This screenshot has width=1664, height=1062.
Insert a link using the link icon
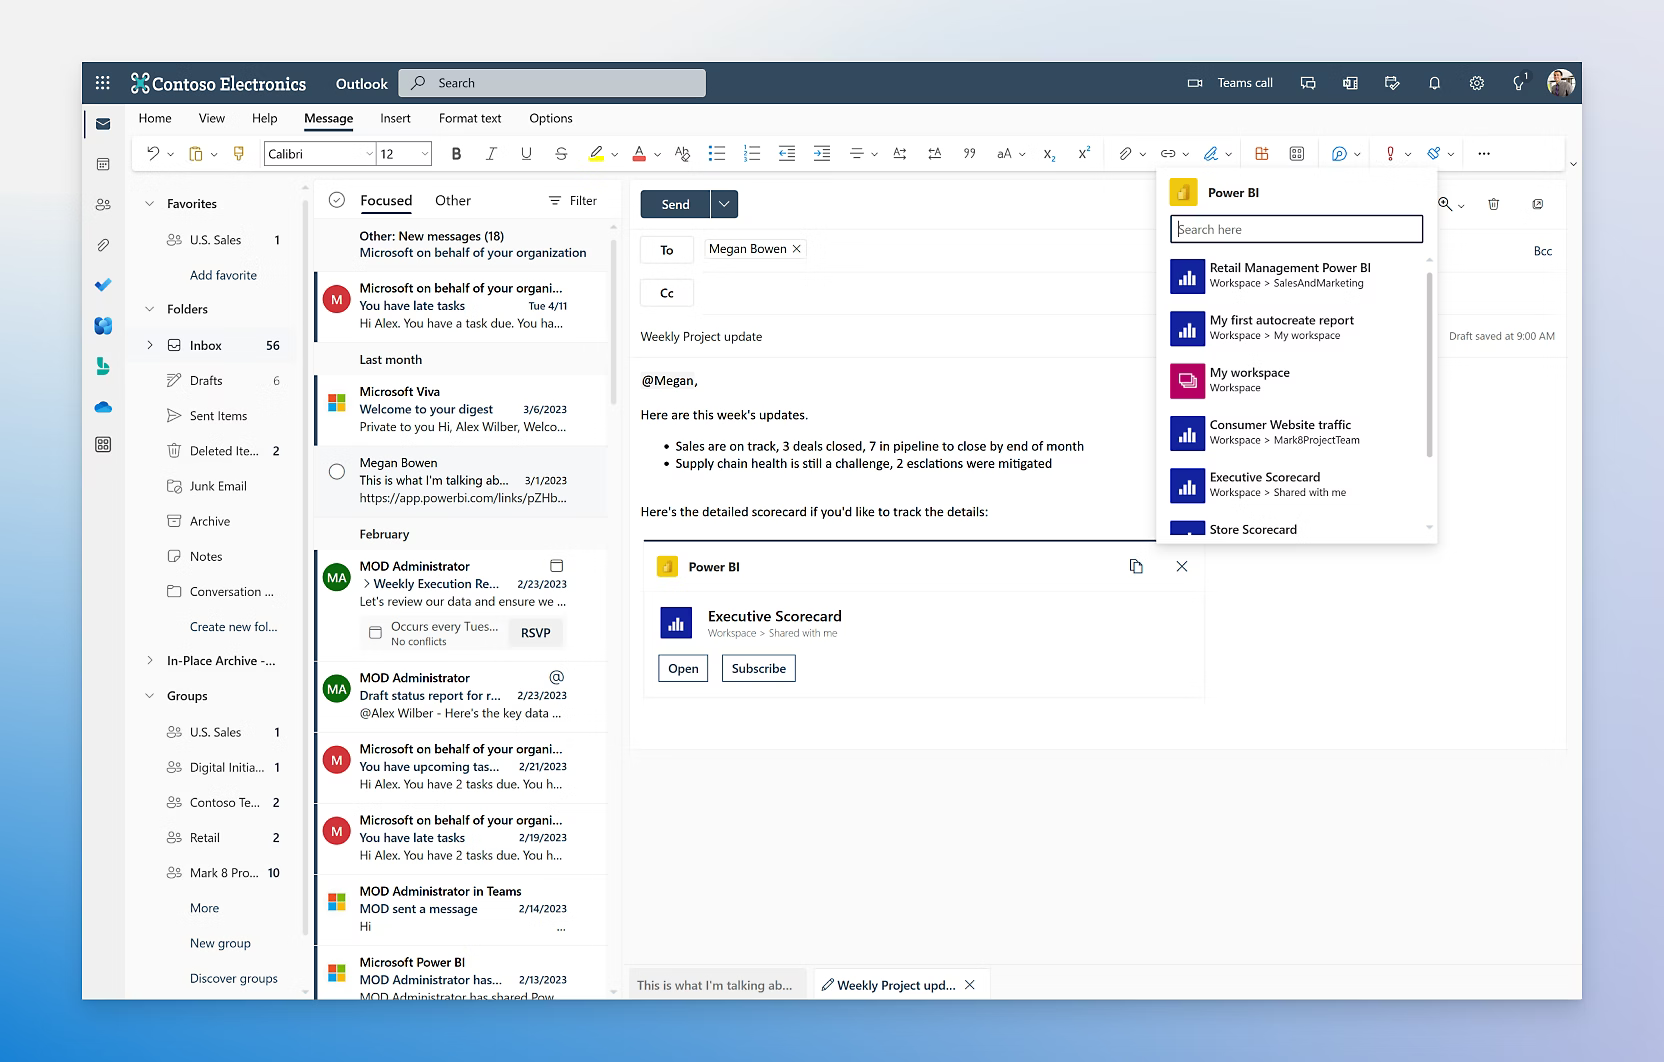[1167, 153]
